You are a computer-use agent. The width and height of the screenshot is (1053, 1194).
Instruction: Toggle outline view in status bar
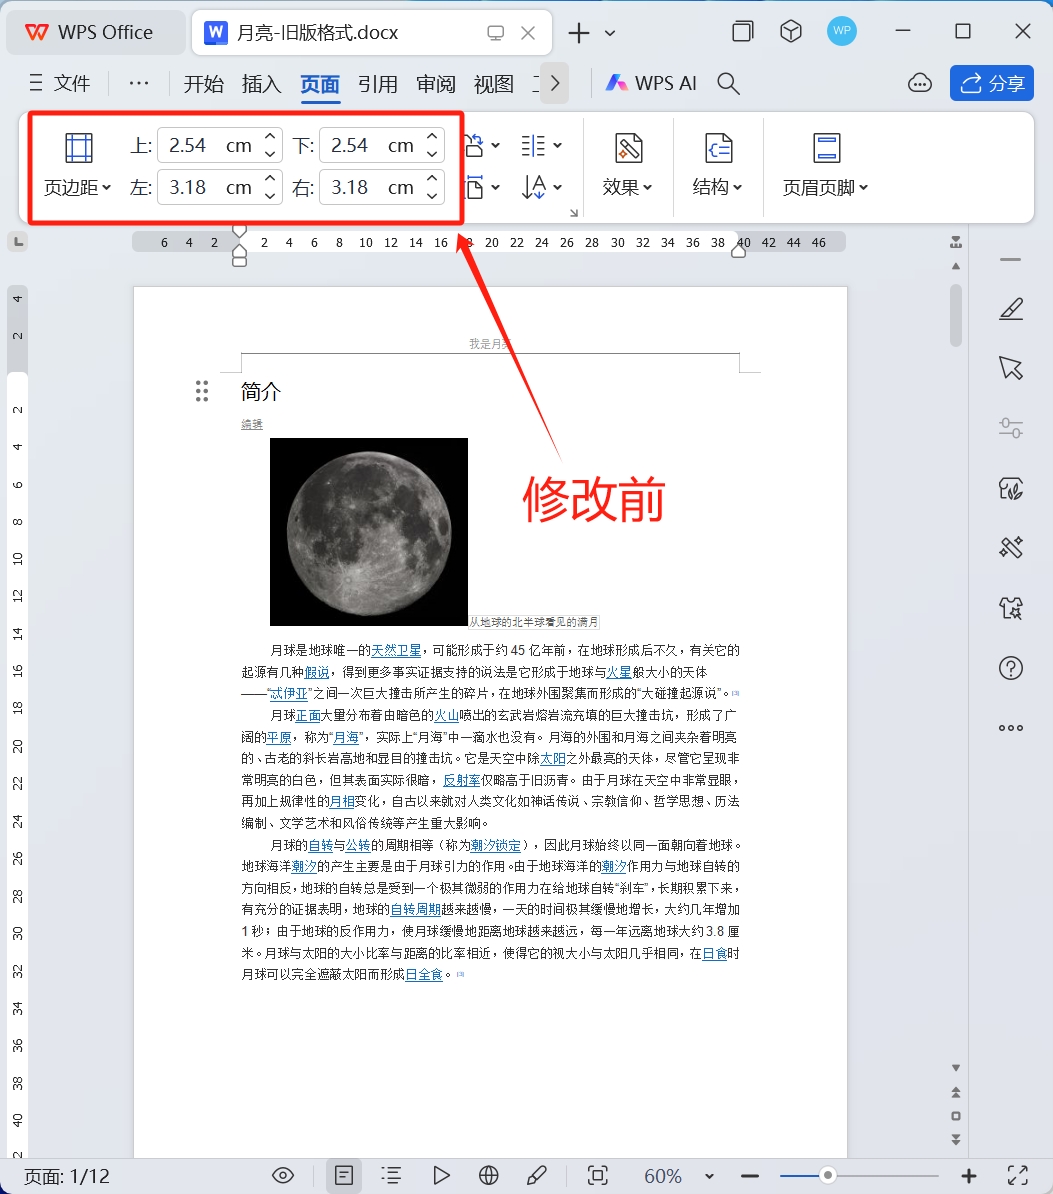pos(392,1176)
